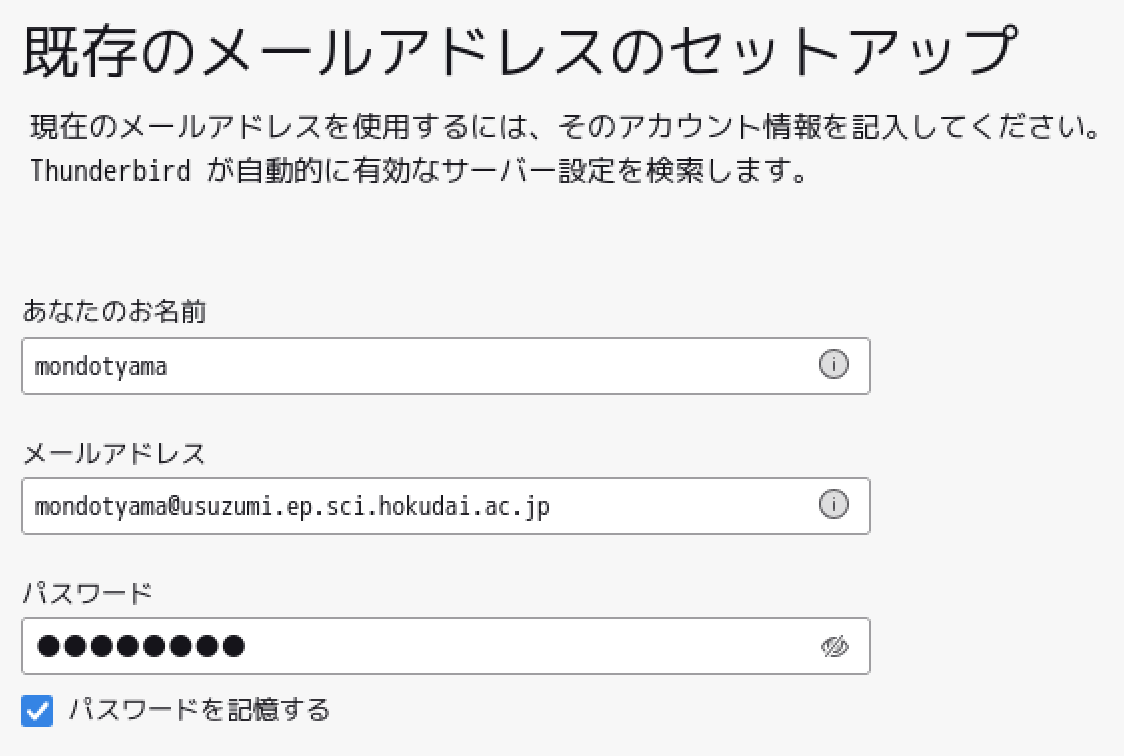Click the あなたのお名前 field label

click(x=114, y=311)
